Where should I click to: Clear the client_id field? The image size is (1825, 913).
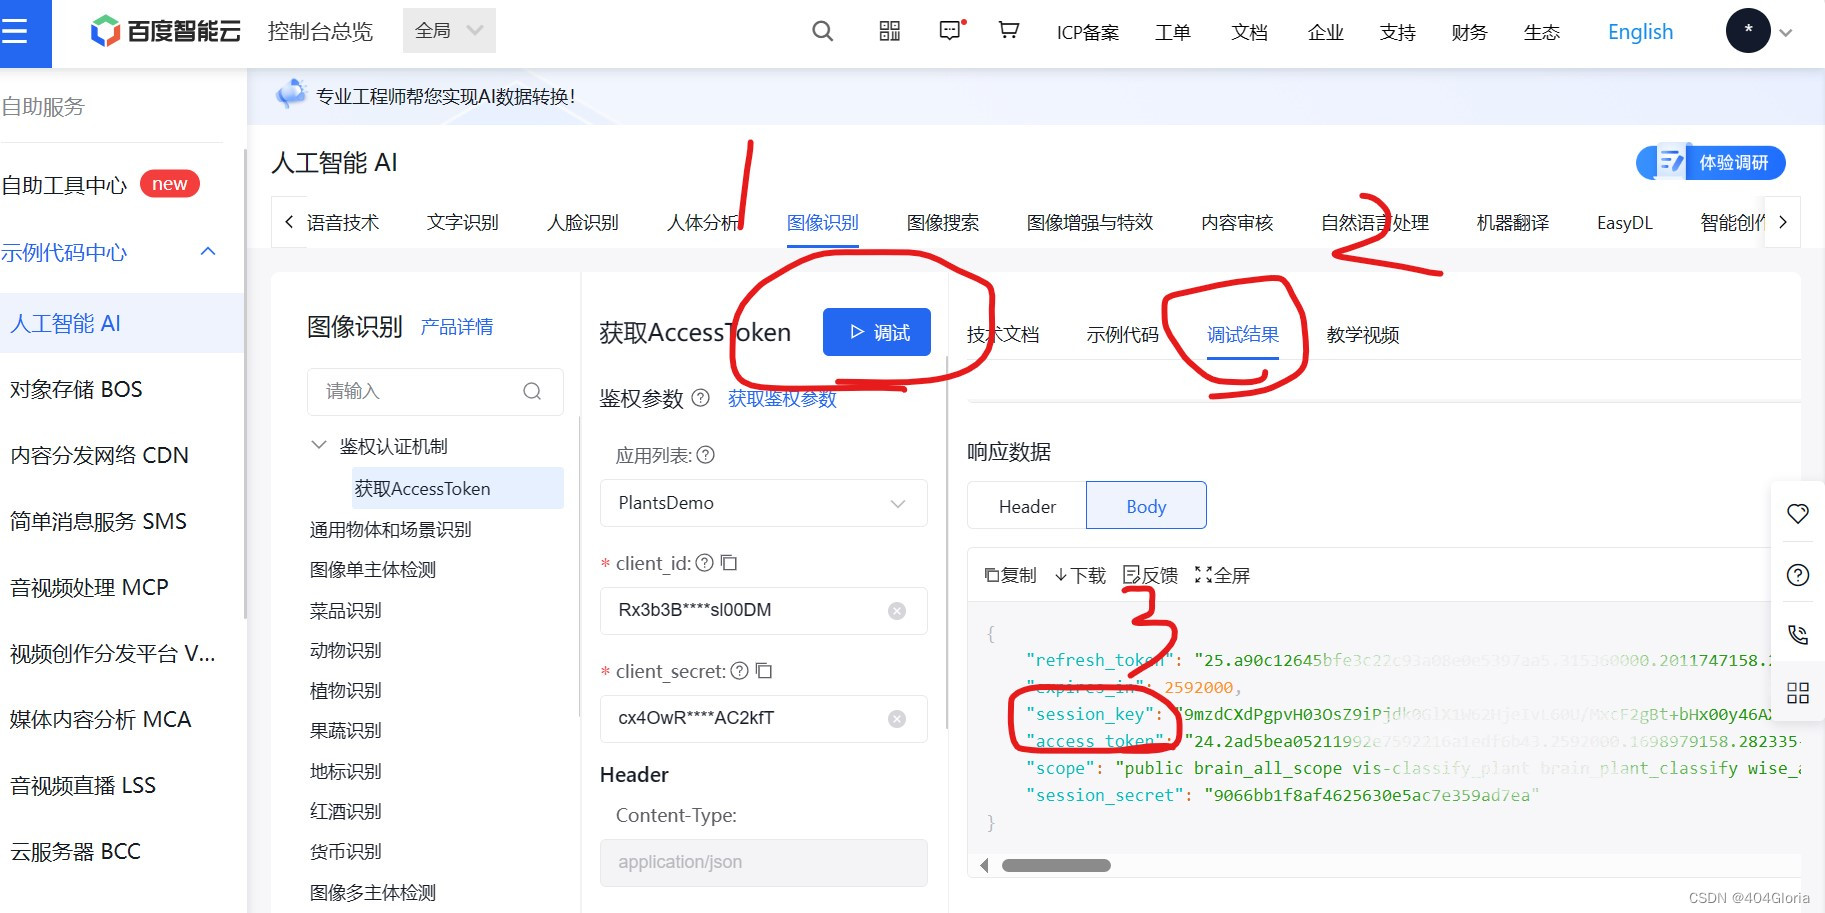pos(897,611)
